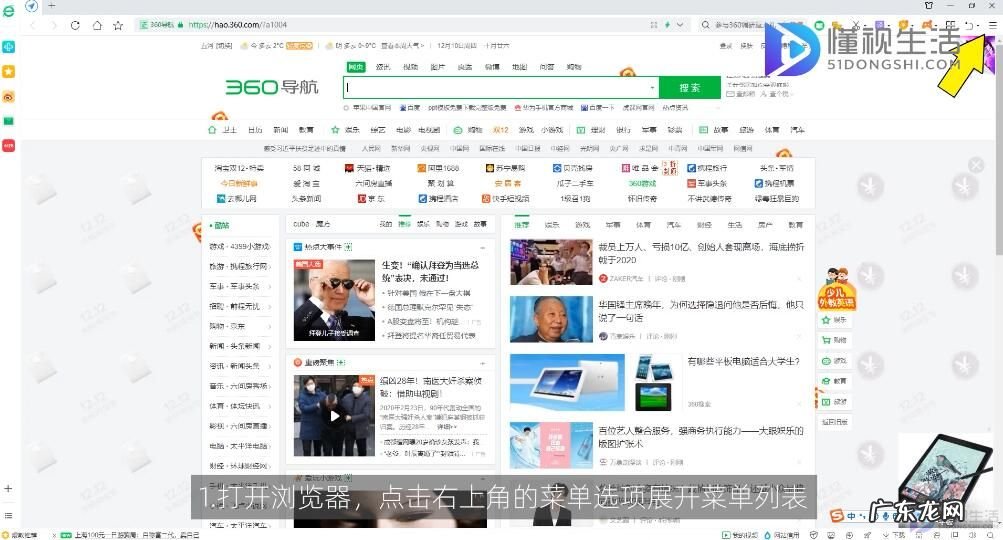This screenshot has height=540, width=1003.
Task: Click the green home icon in category nav
Action: 212,130
